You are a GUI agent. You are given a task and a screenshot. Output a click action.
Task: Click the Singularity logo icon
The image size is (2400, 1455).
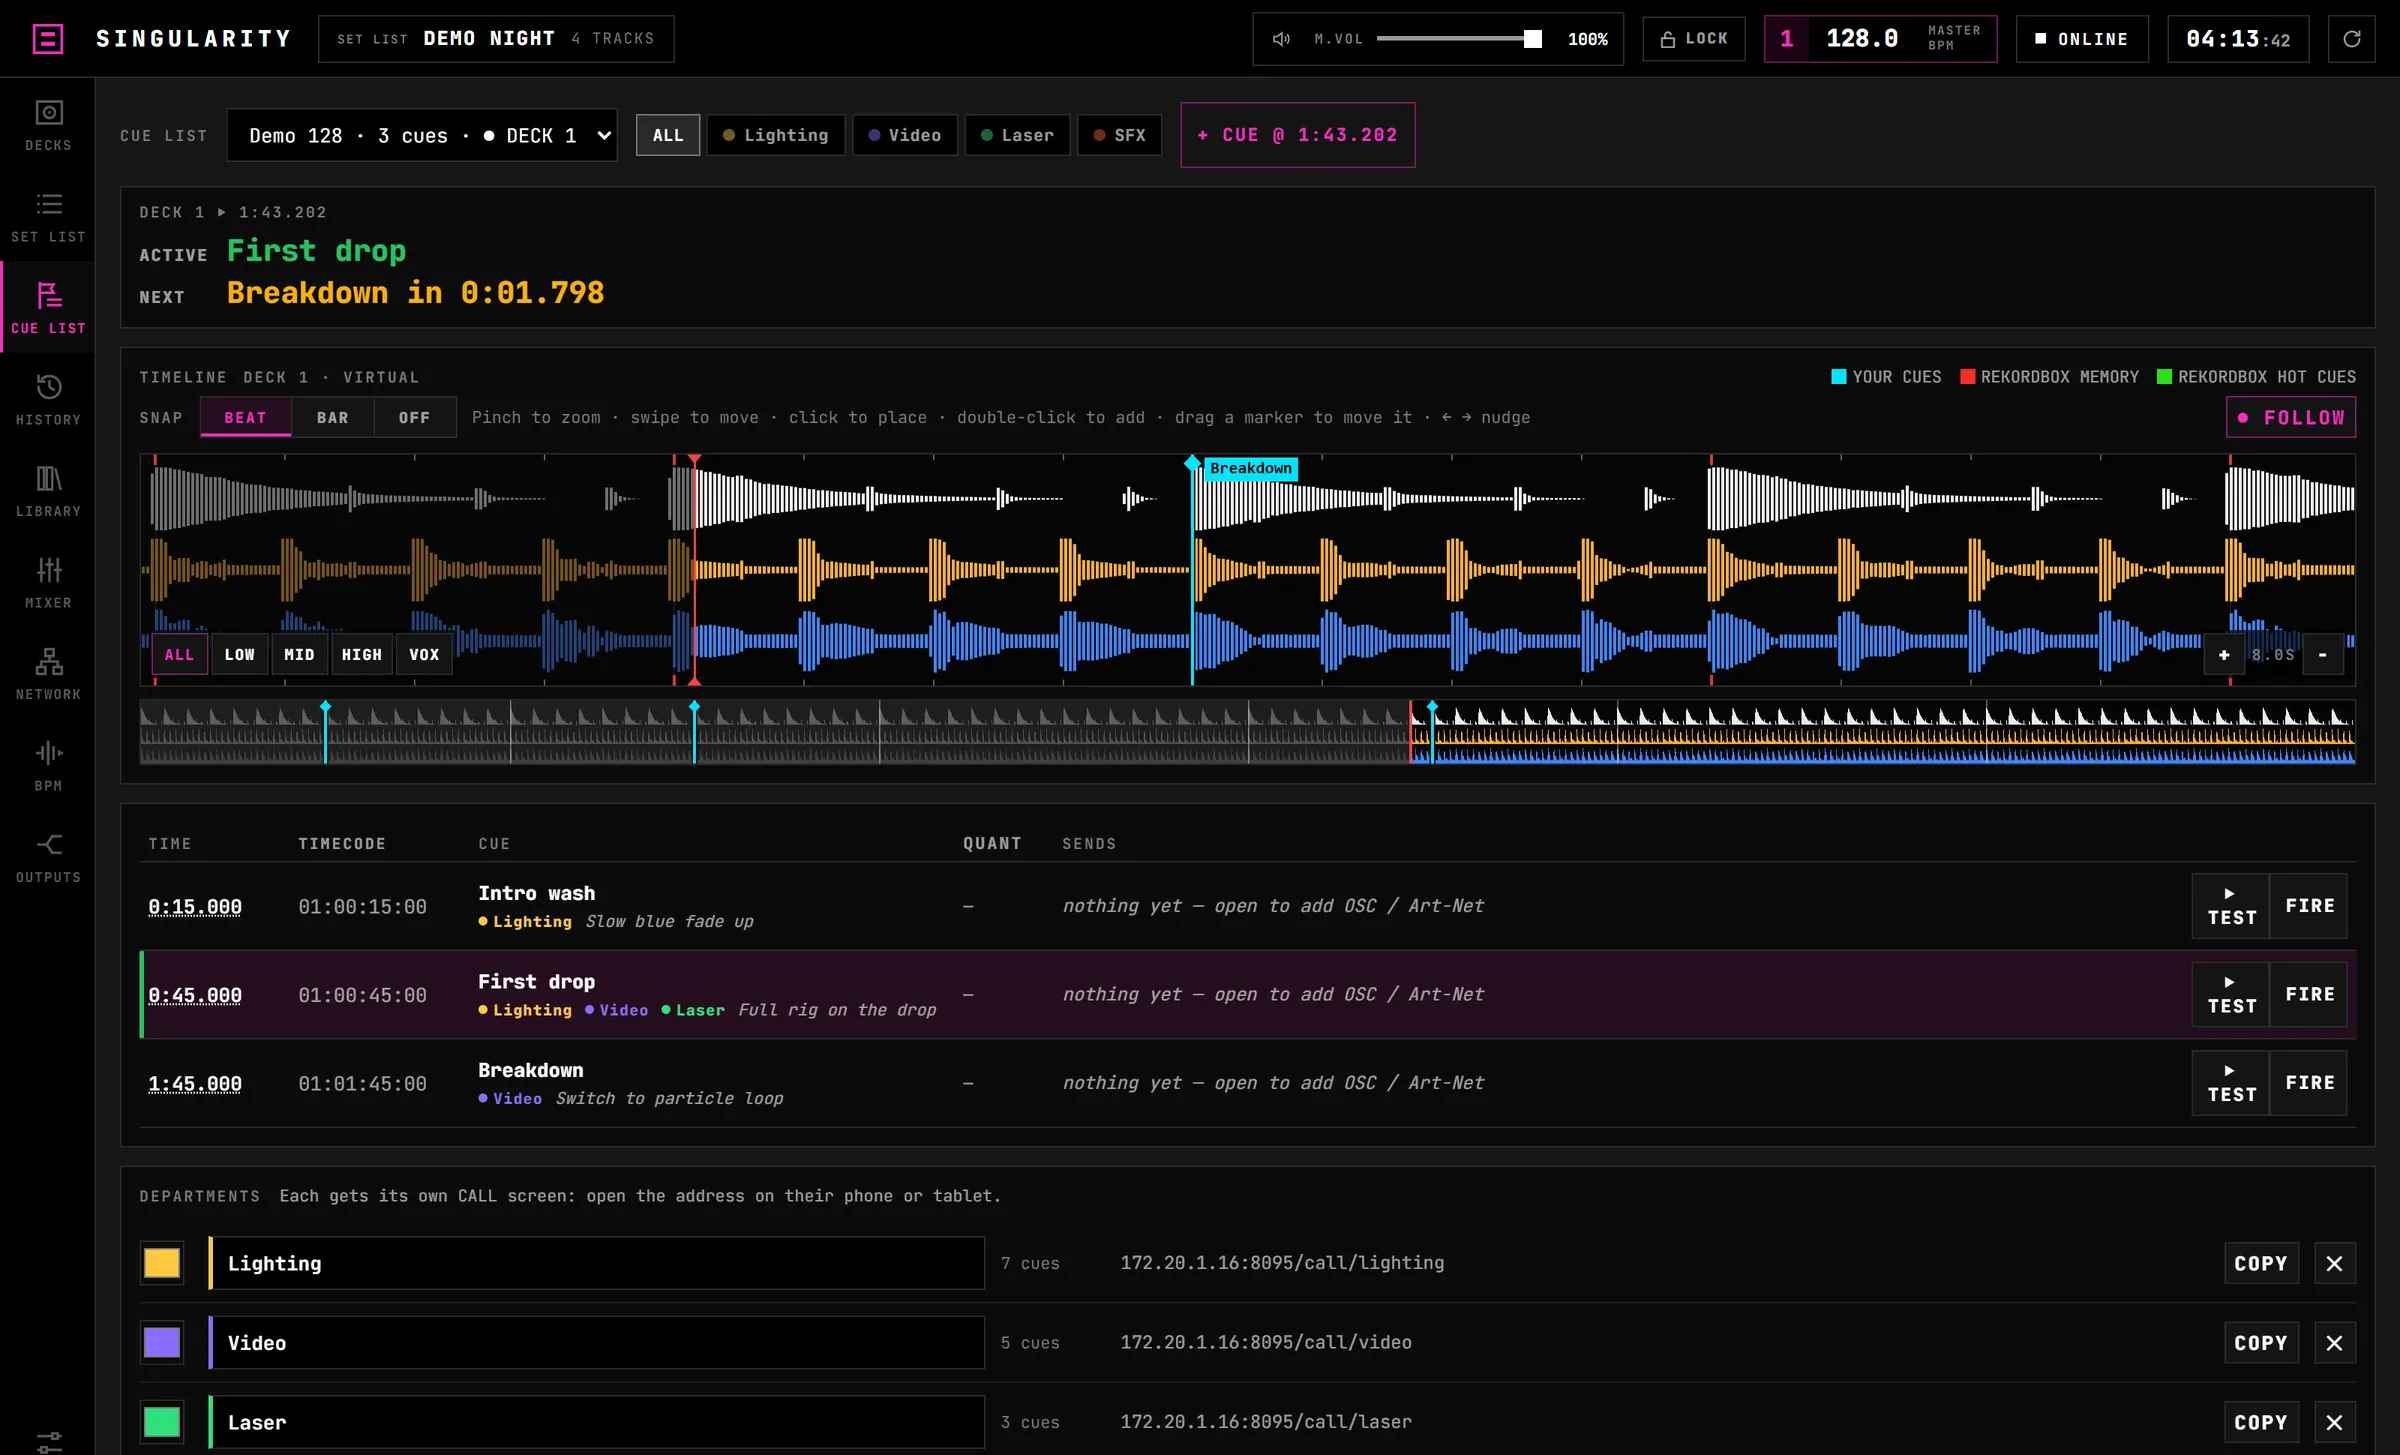(x=47, y=39)
